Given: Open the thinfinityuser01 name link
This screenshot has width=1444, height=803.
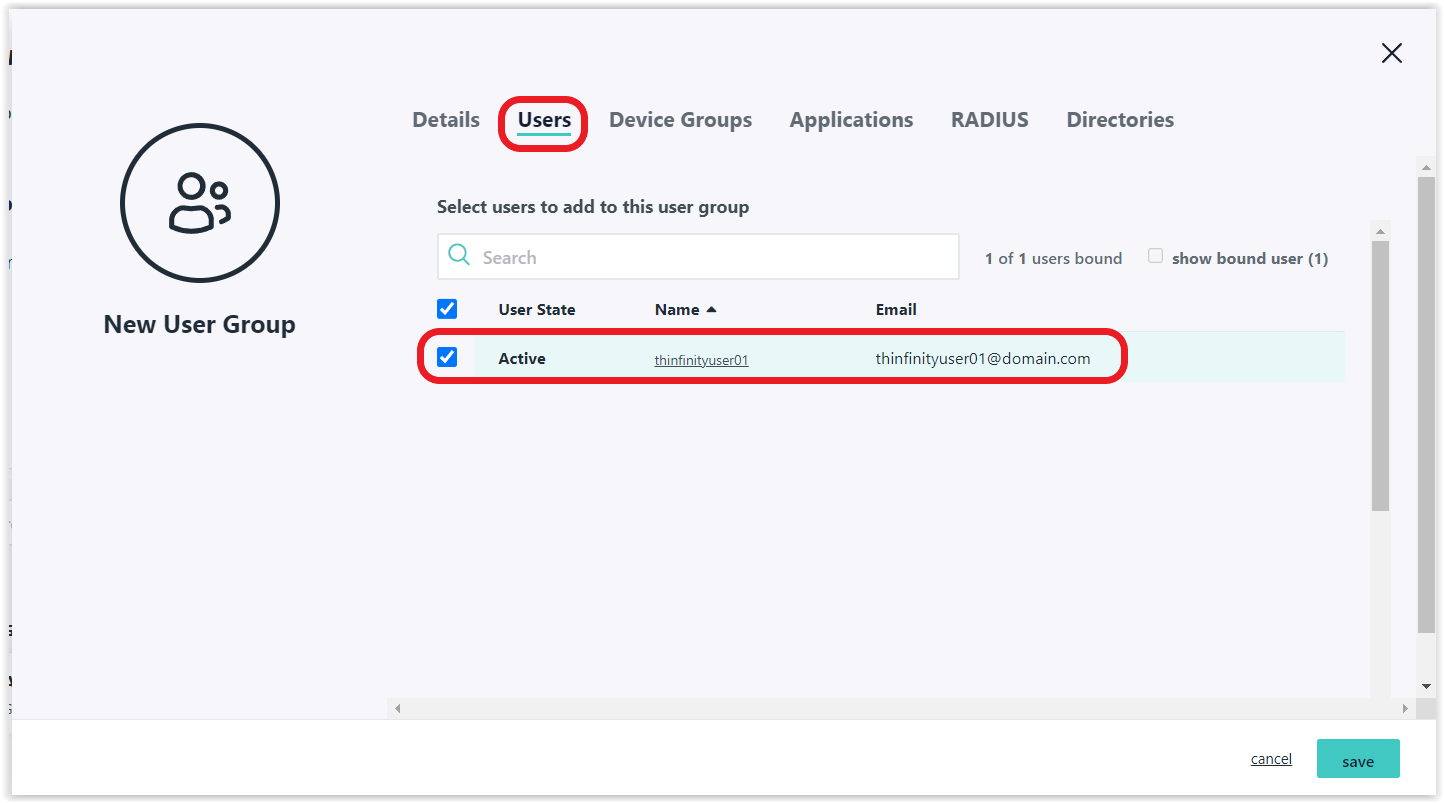Looking at the screenshot, I should tap(701, 360).
